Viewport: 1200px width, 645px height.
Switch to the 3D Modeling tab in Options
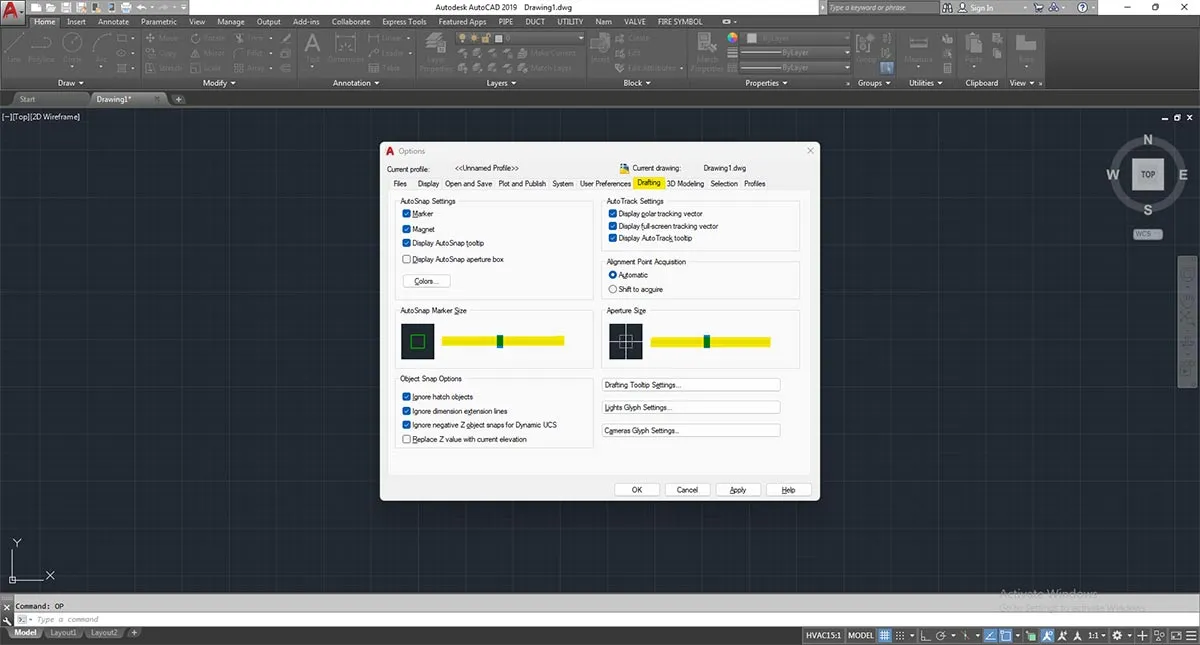coord(685,183)
